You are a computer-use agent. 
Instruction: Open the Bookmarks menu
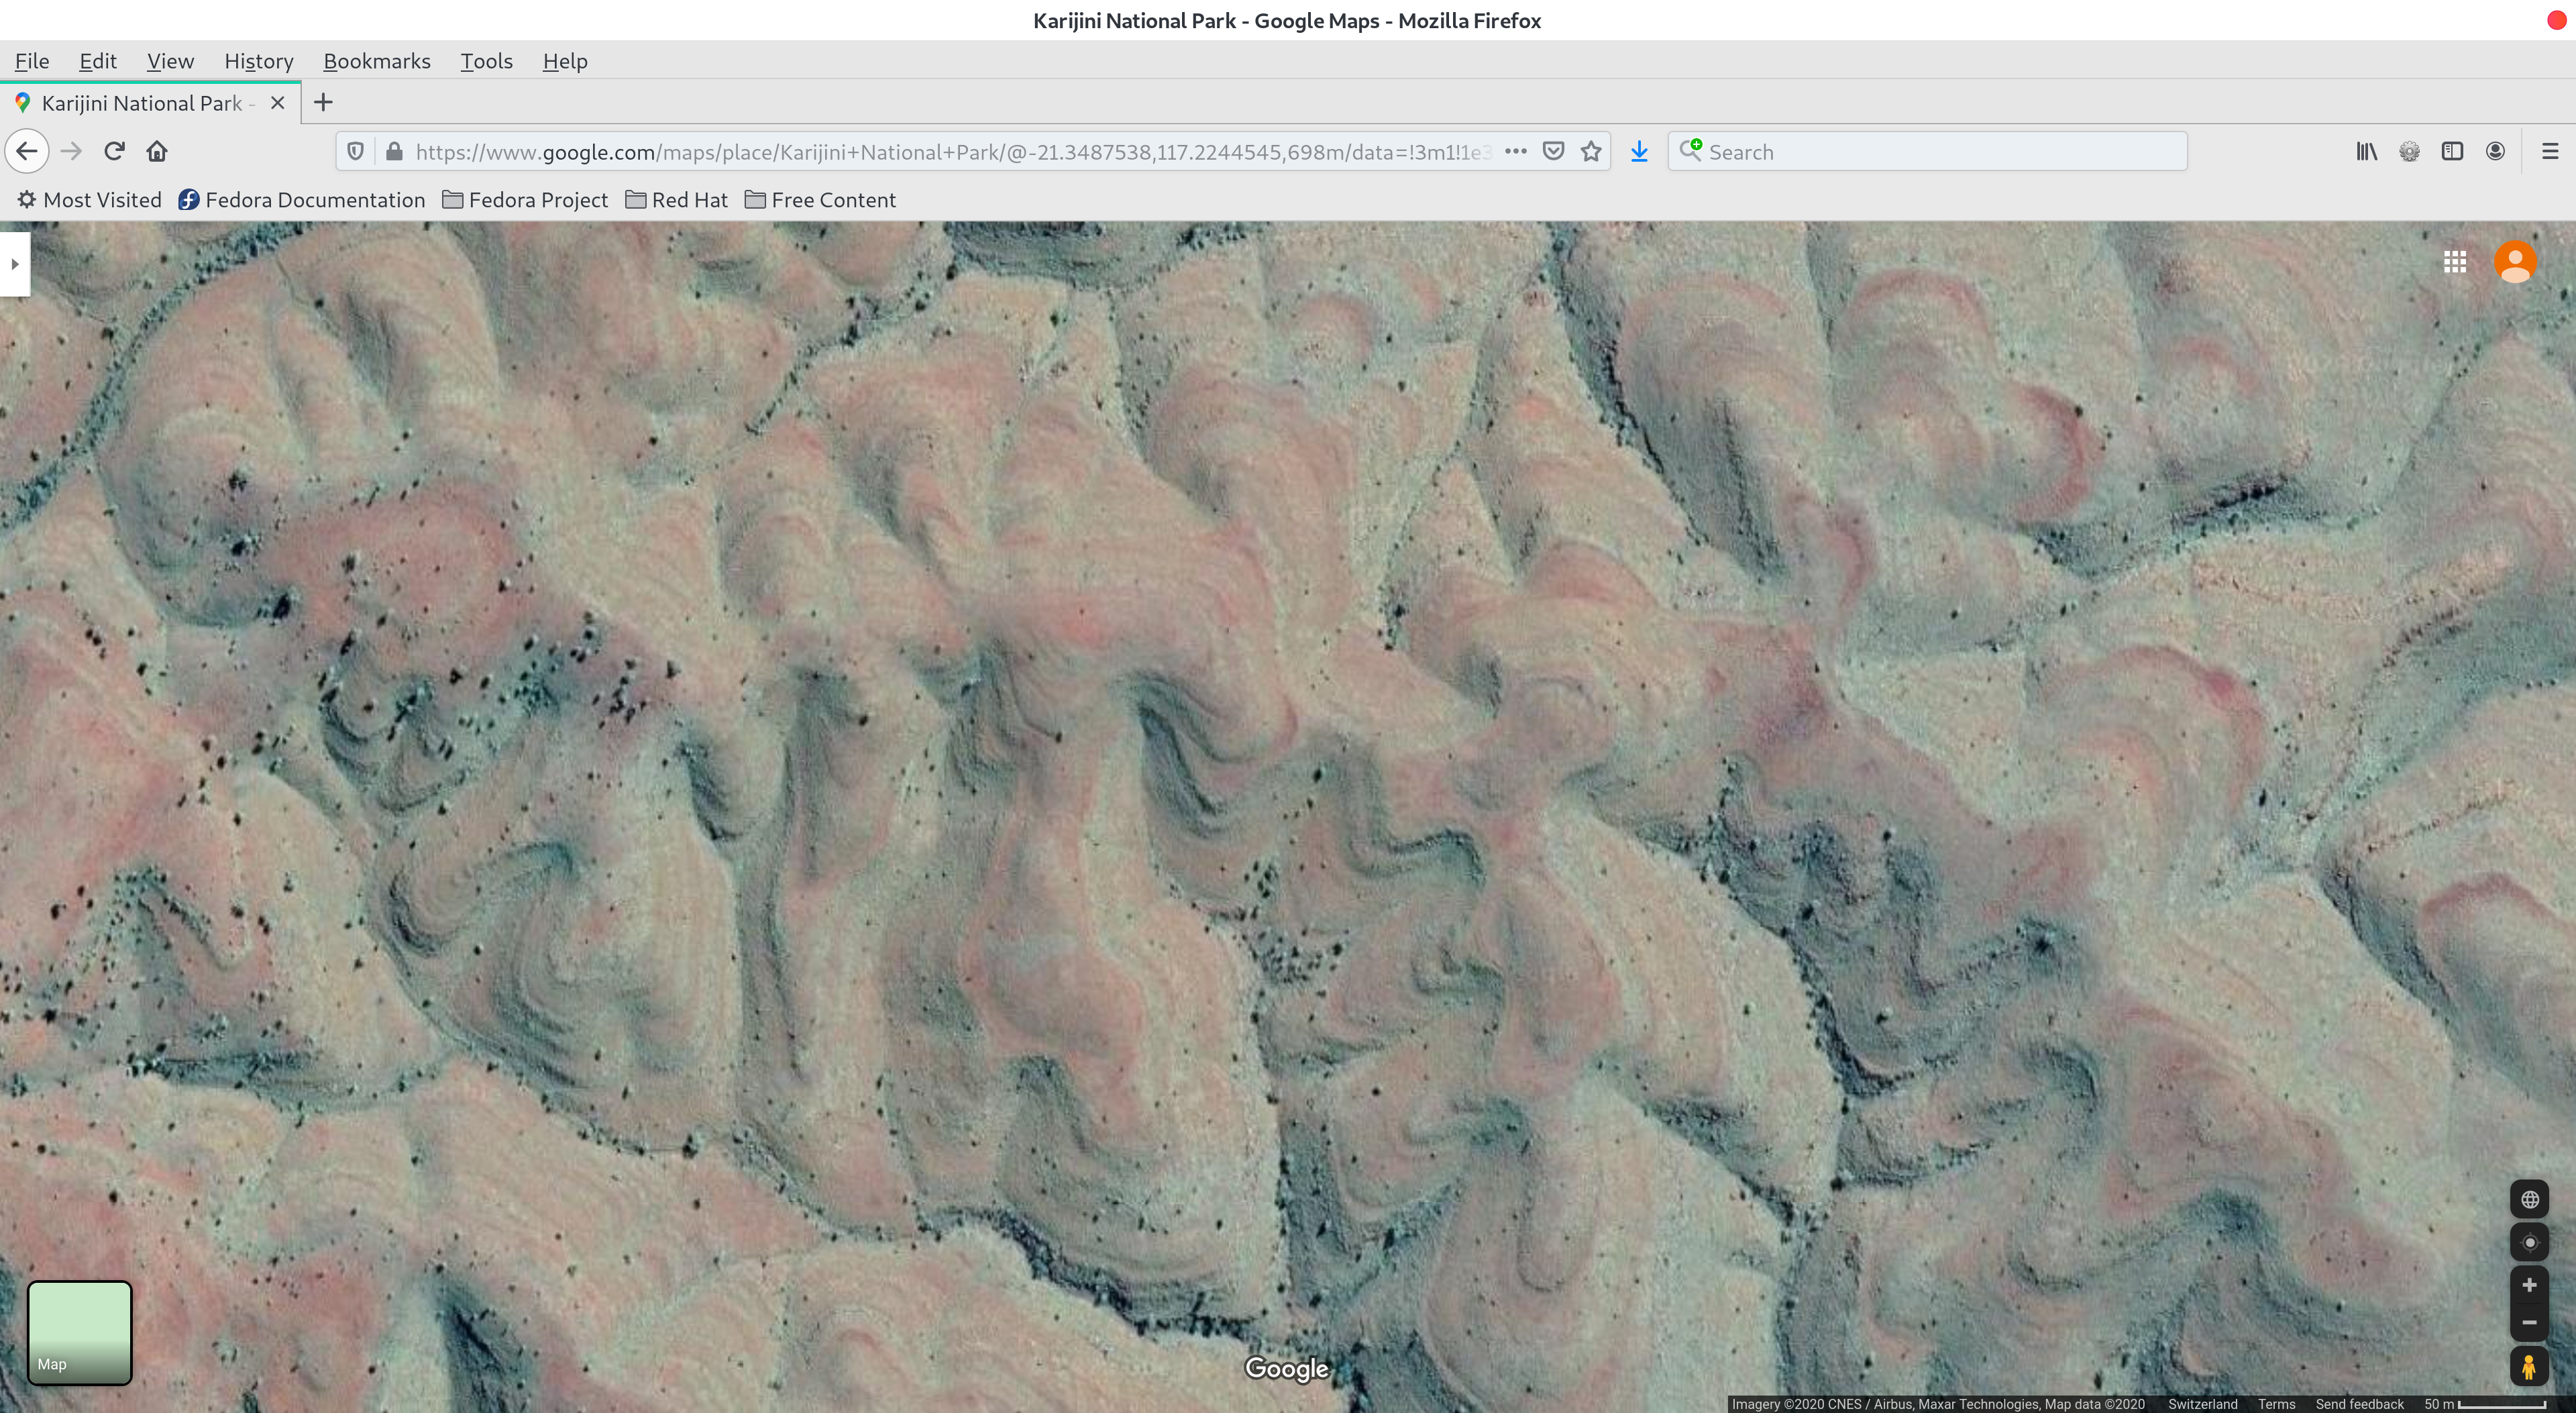pyautogui.click(x=377, y=61)
